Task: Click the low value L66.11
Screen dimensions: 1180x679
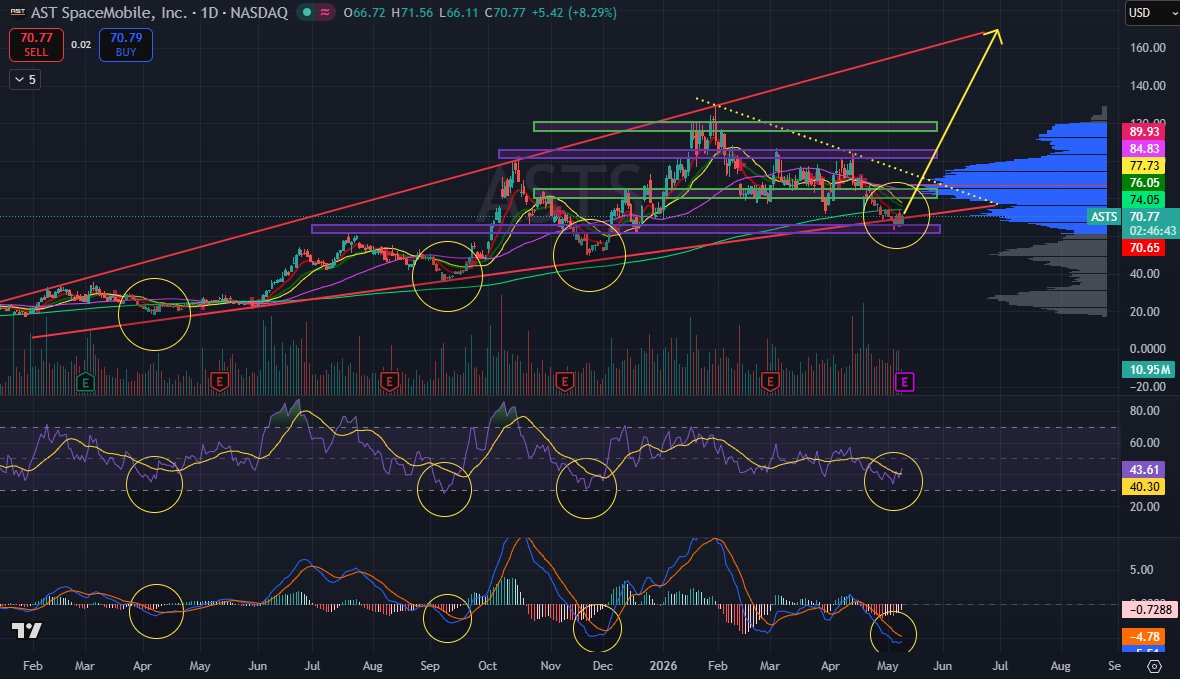Action: coord(458,13)
